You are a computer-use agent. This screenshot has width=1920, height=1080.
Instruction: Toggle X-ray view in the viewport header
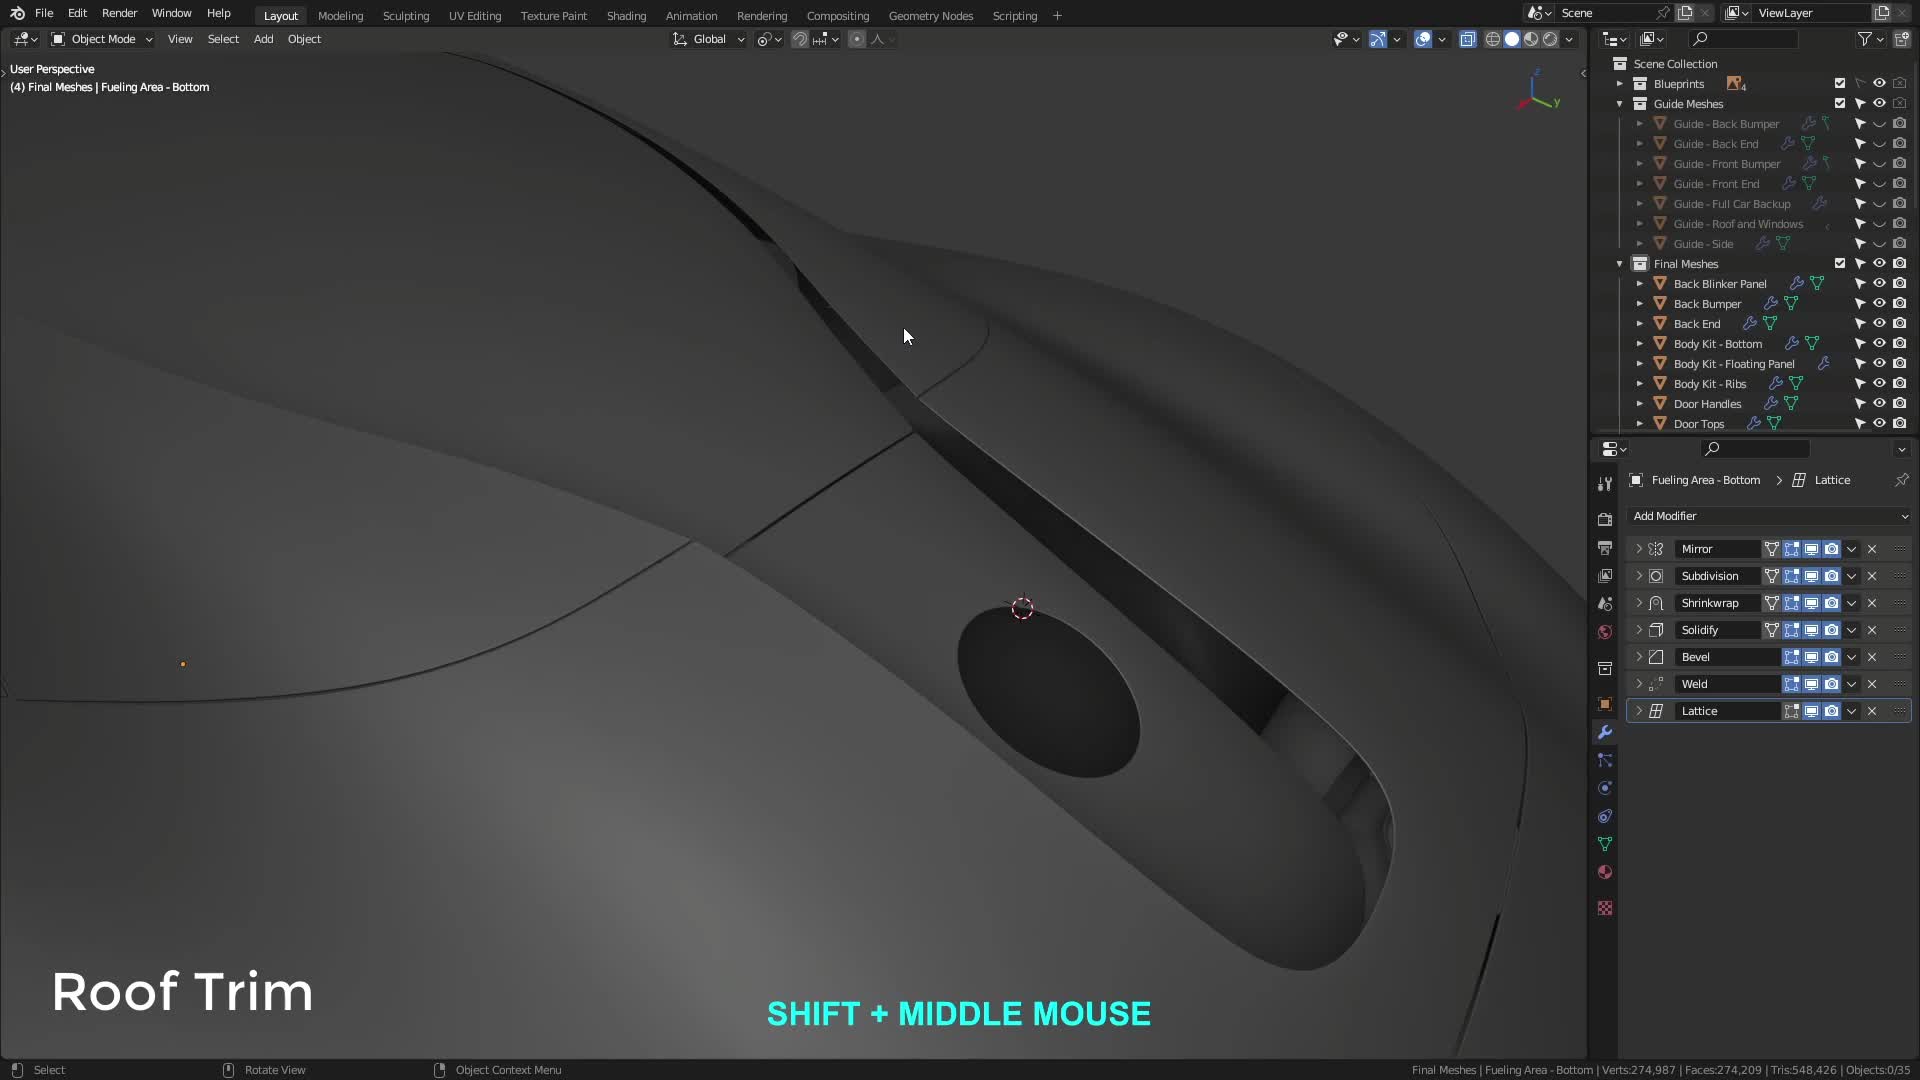pyautogui.click(x=1467, y=39)
